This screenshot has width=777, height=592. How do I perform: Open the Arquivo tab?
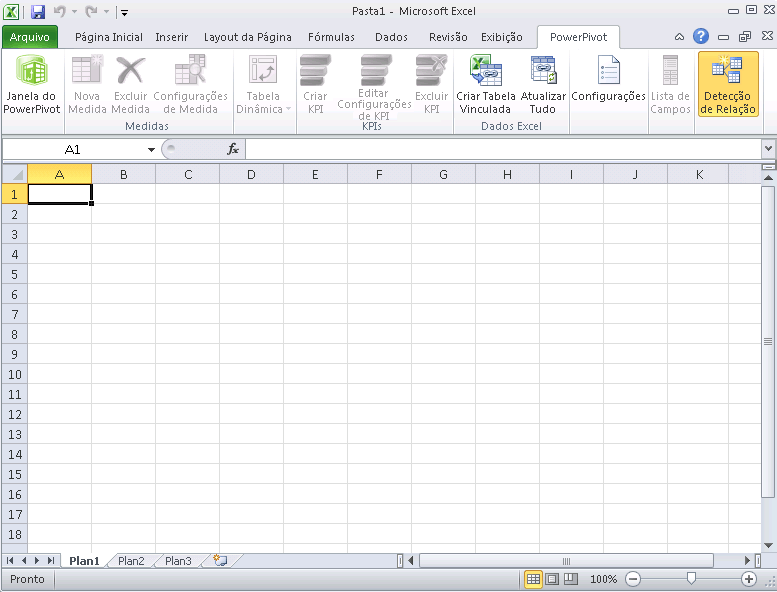click(x=30, y=37)
